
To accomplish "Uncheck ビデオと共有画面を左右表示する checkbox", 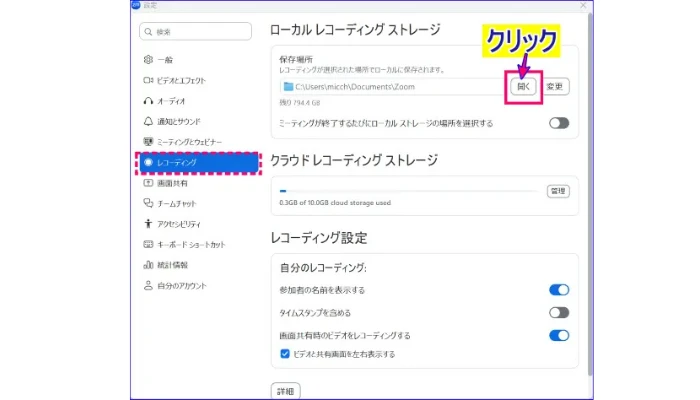I will [285, 354].
